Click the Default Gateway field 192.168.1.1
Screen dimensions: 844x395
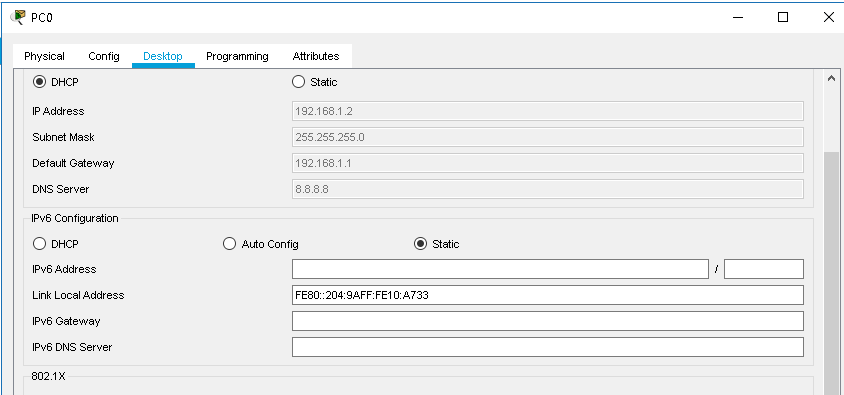[x=547, y=163]
